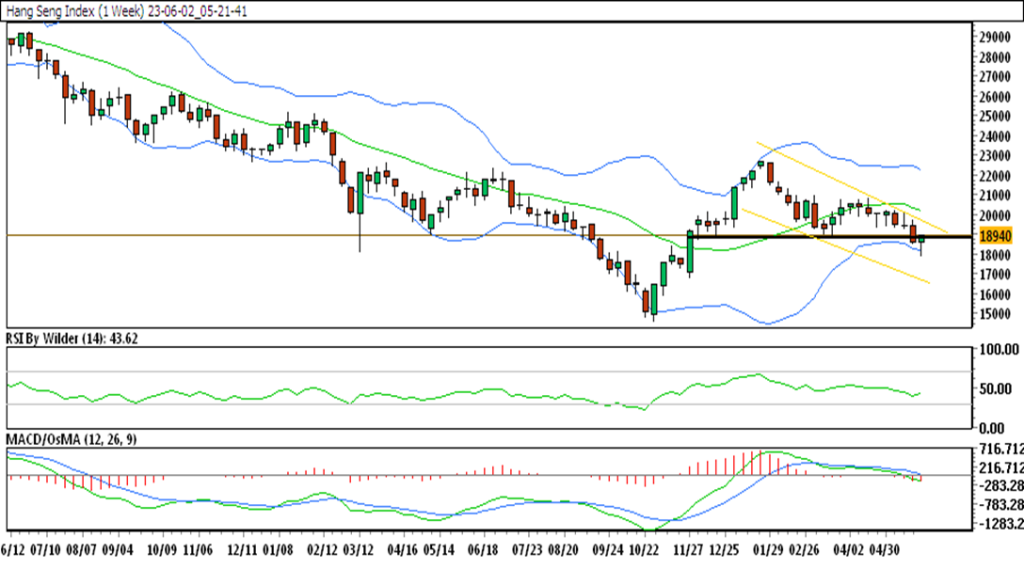The image size is (1024, 585).
Task: Click the MACD -783.28 scale value
Action: pos(1001,505)
